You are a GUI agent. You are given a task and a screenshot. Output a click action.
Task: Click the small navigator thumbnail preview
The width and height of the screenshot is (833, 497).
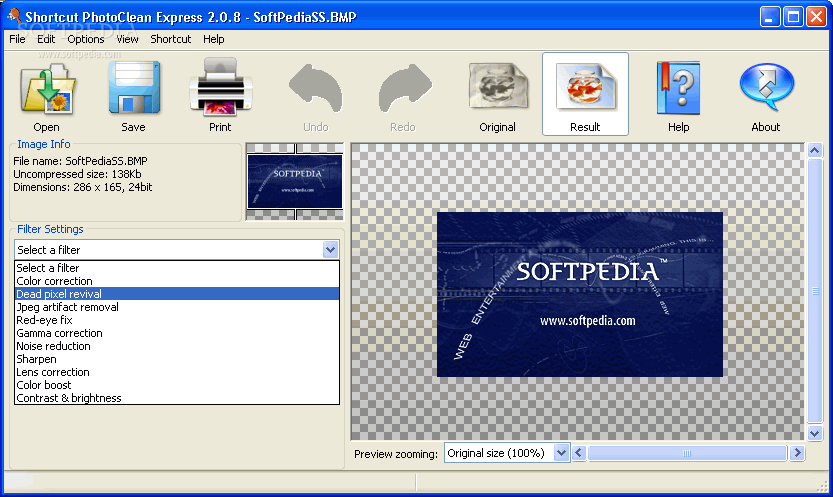[295, 181]
